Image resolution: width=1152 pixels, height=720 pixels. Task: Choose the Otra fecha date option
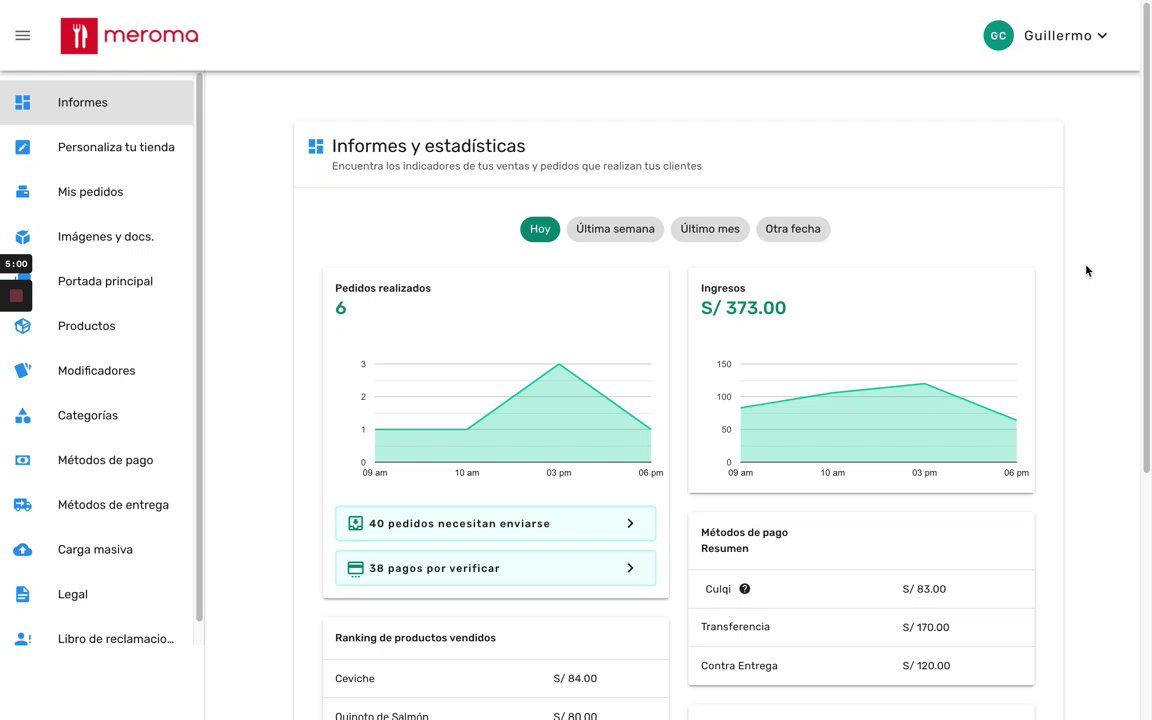[x=793, y=229]
